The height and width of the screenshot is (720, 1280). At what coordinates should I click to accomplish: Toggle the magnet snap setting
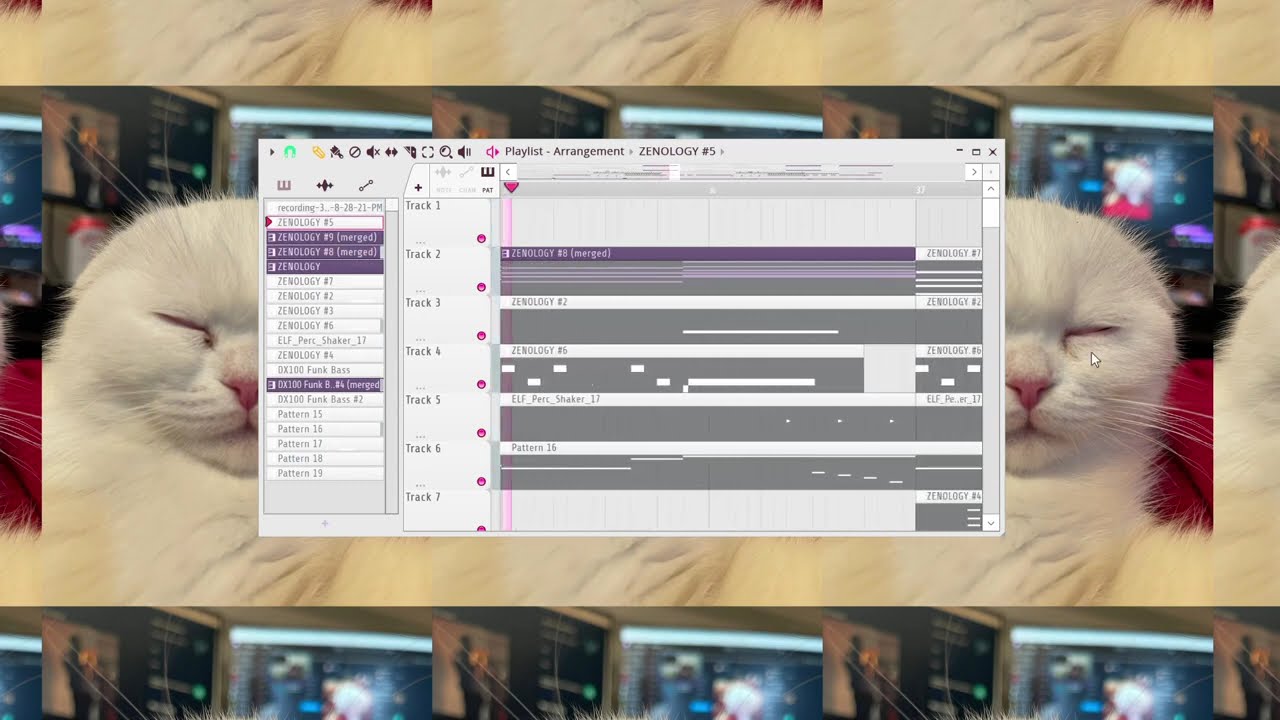290,152
